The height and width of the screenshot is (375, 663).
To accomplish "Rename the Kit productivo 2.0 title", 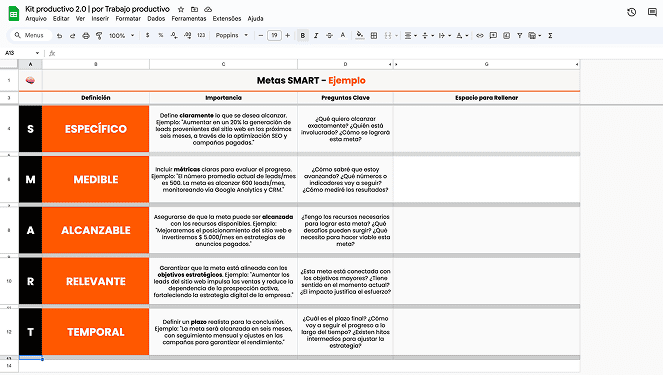I will click(97, 9).
